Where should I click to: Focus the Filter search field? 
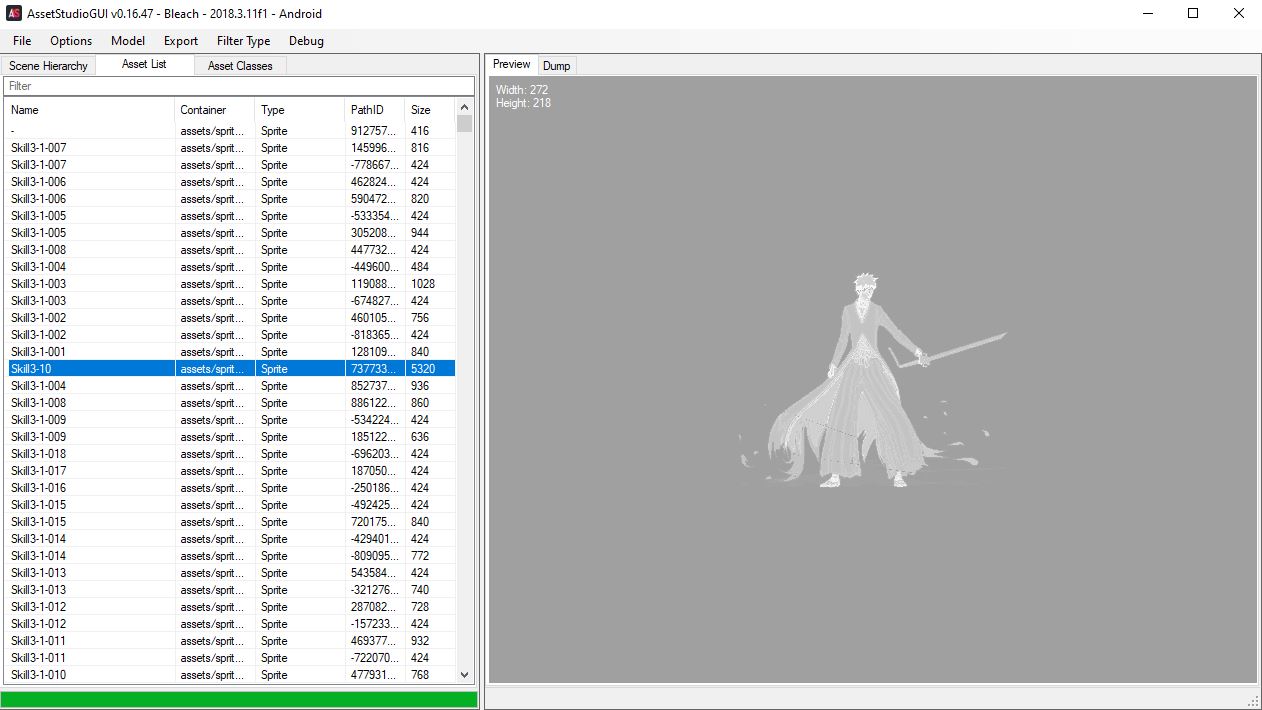[239, 86]
